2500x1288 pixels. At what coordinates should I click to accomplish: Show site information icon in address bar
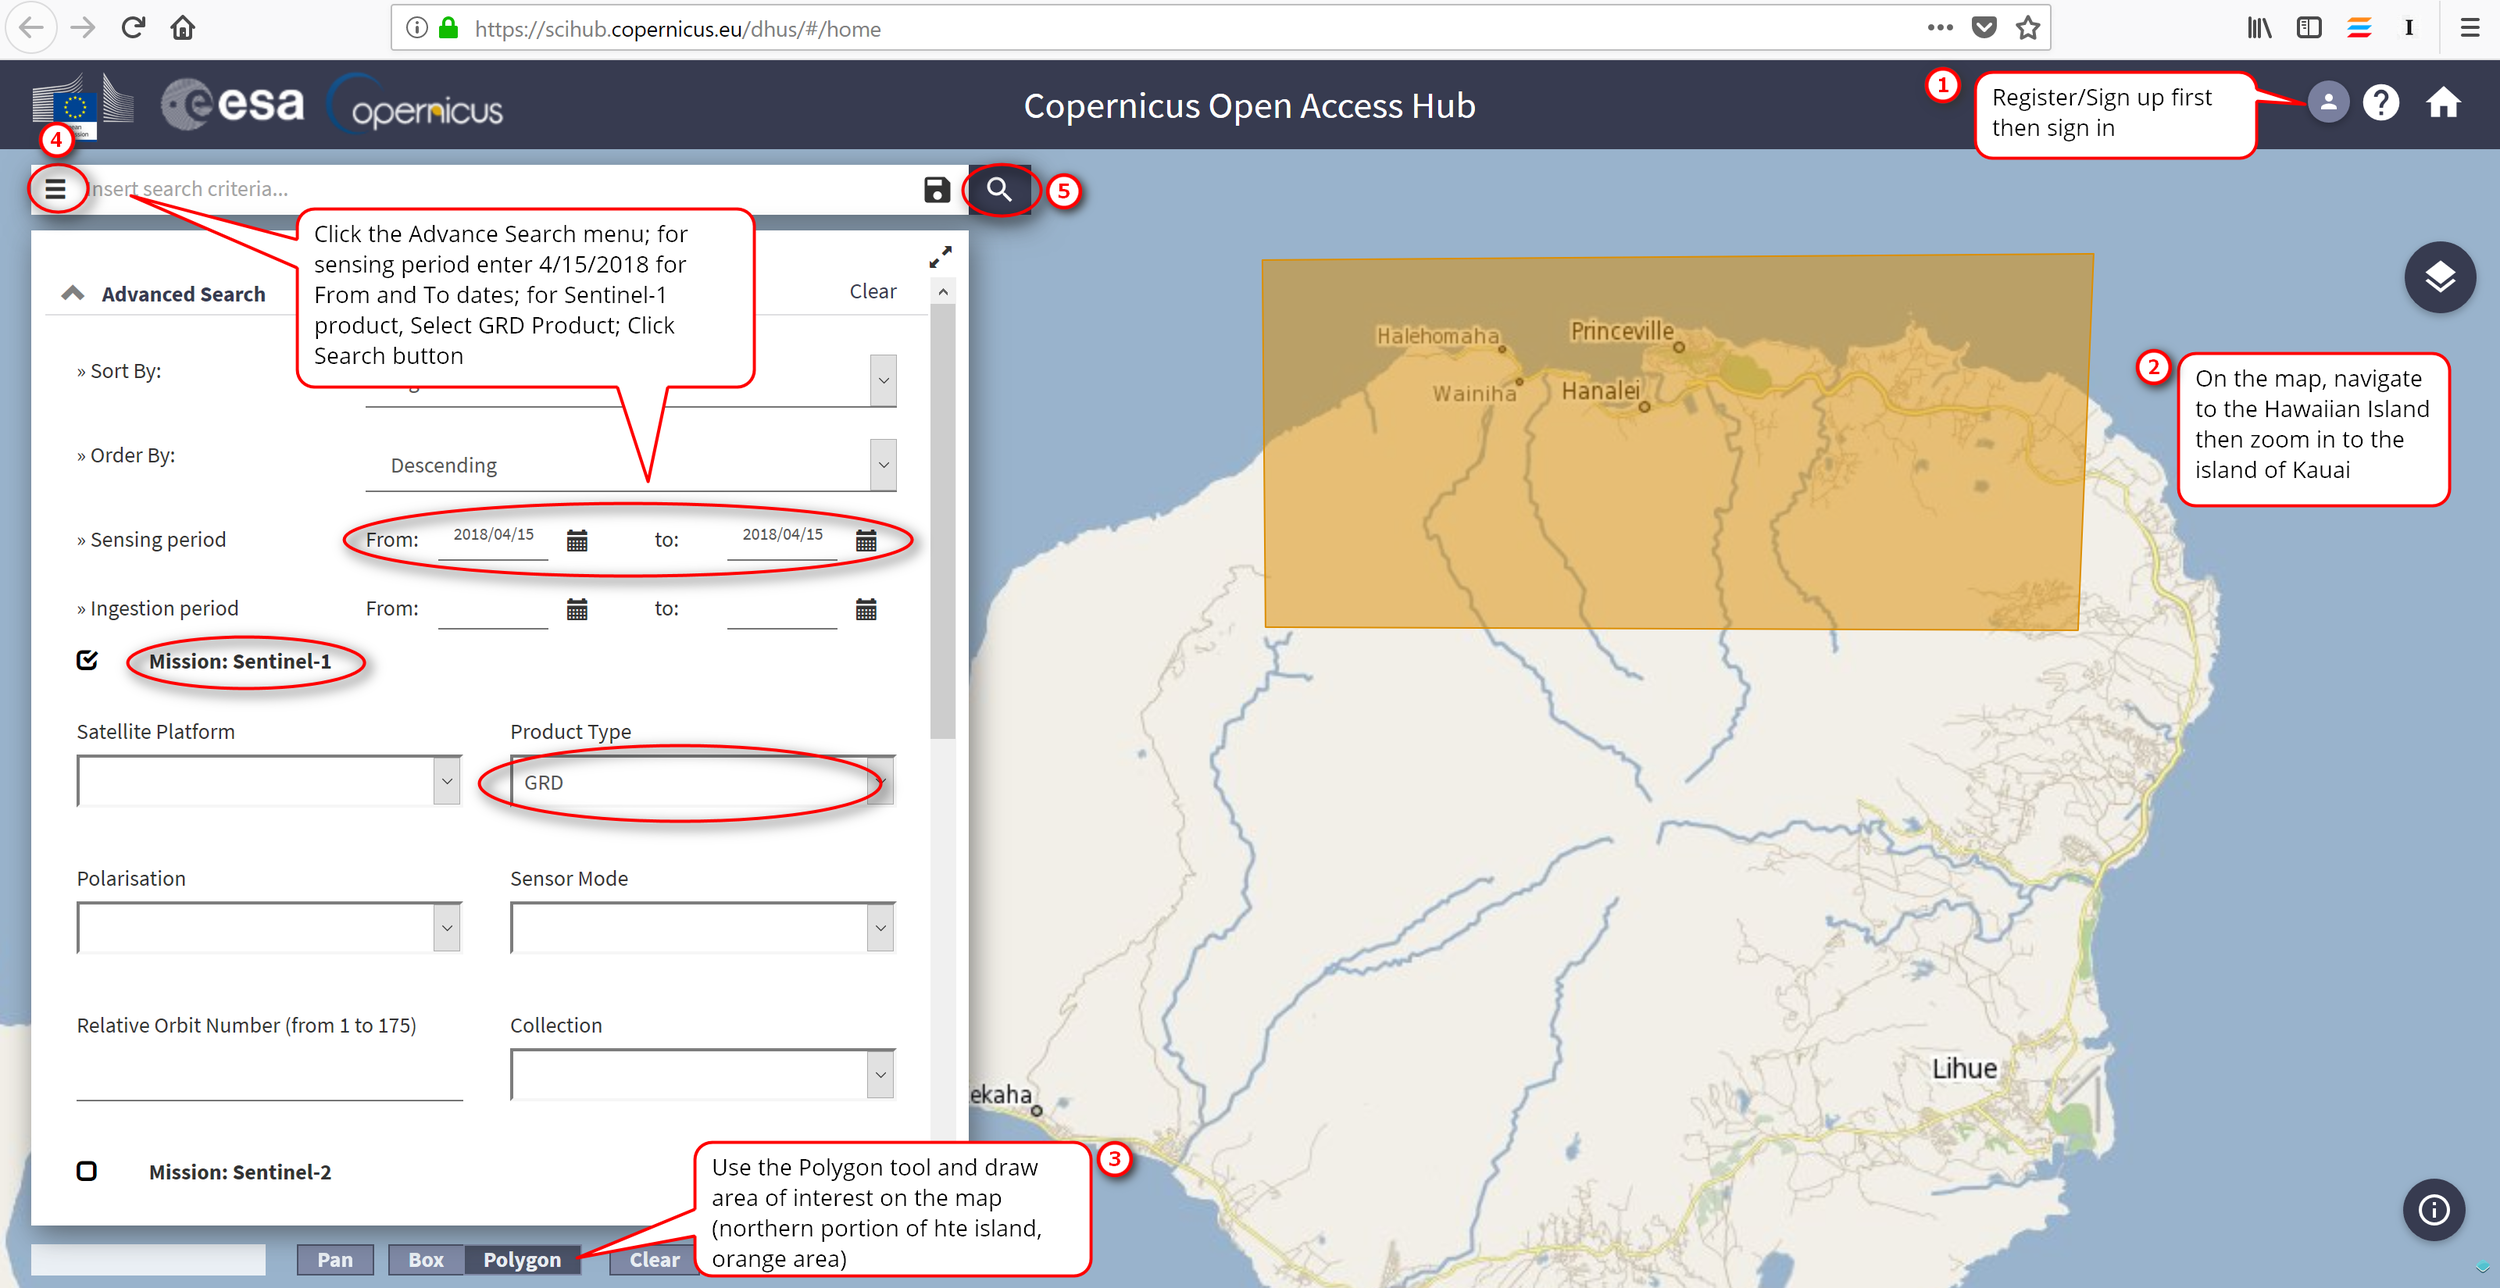[x=417, y=28]
